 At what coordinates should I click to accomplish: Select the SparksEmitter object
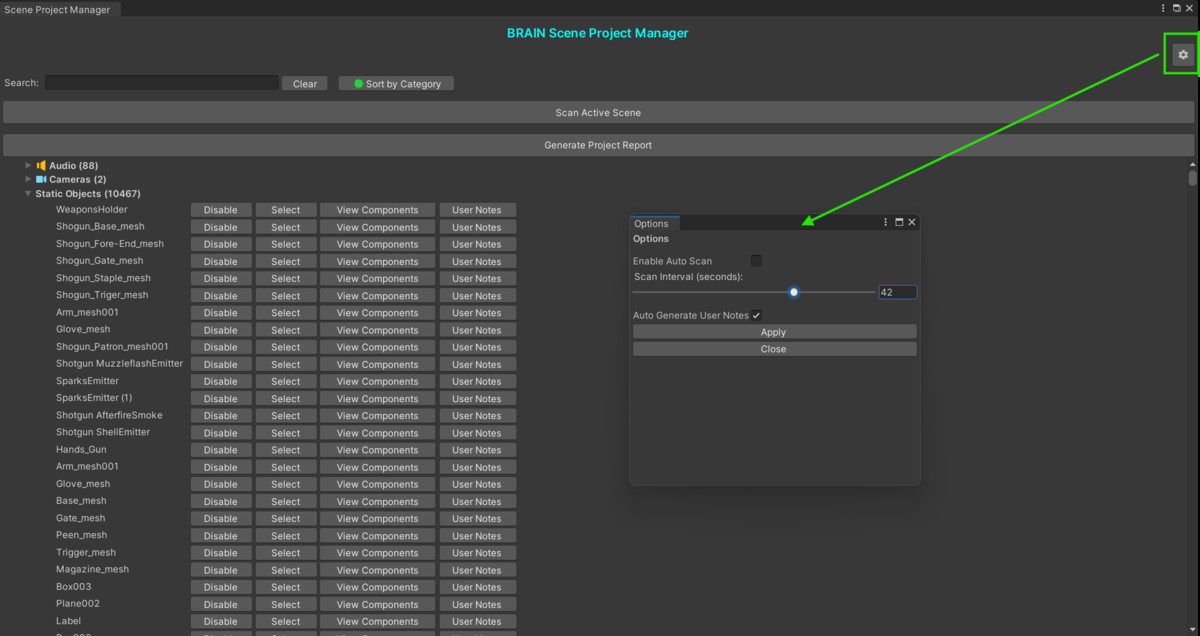click(x=285, y=381)
